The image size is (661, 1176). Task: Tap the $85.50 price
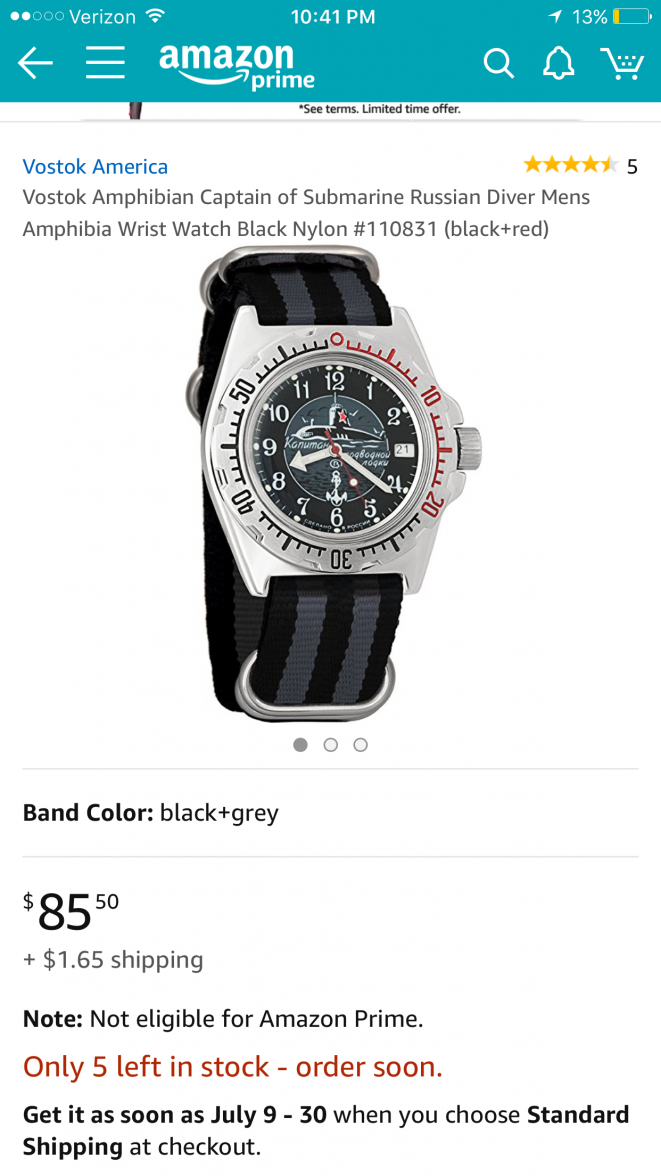71,911
